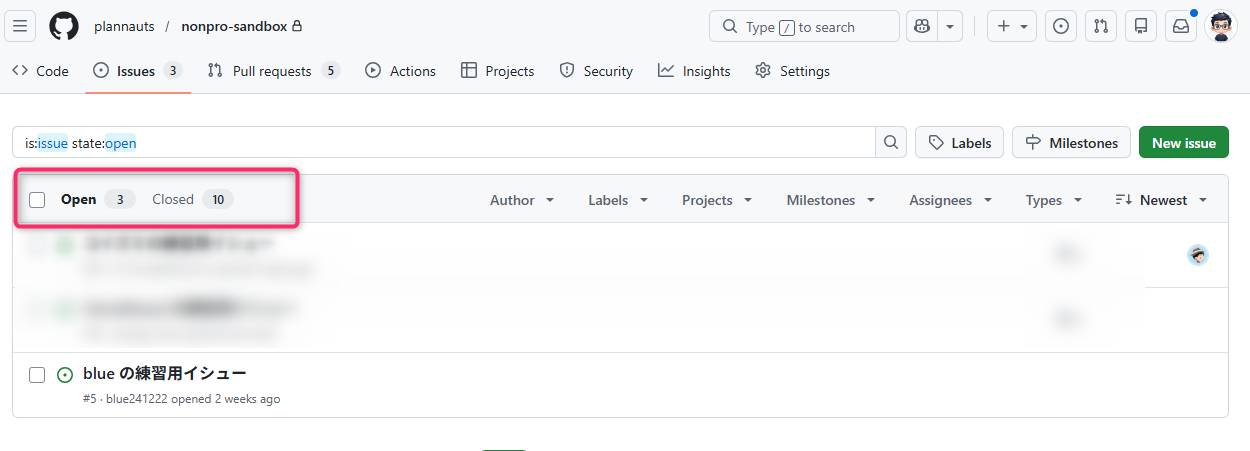
Task: Open the Copilot chat icon
Action: click(x=922, y=26)
